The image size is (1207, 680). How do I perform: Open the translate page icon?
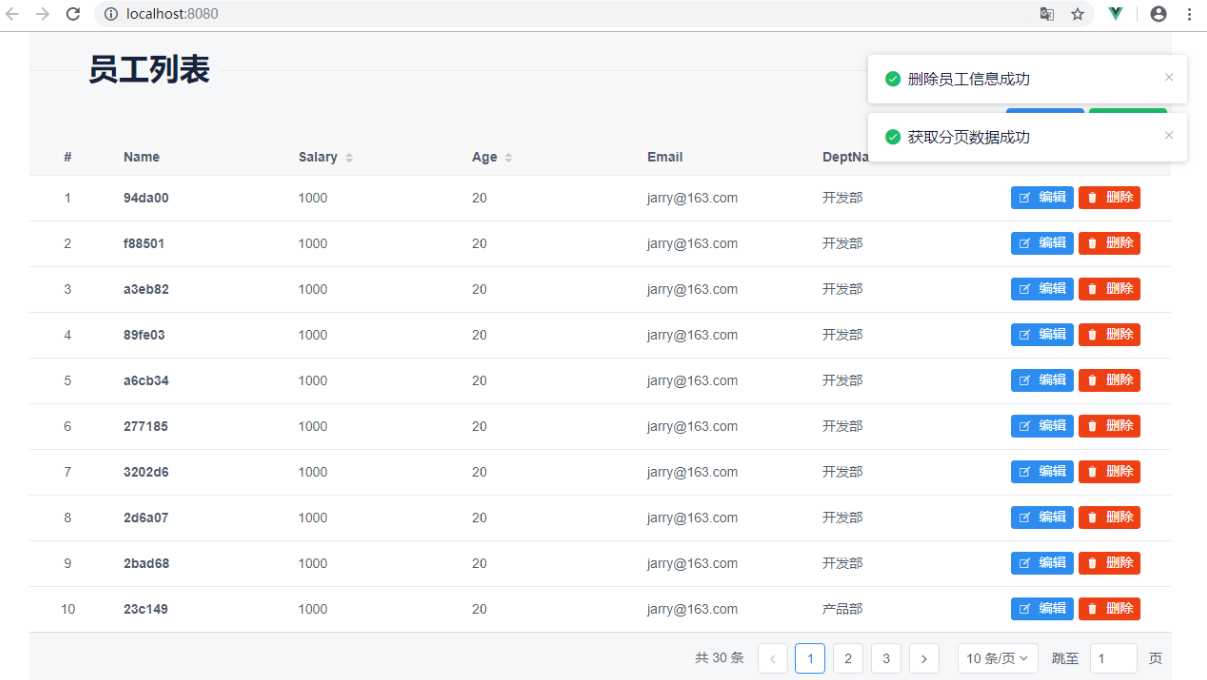[1047, 14]
